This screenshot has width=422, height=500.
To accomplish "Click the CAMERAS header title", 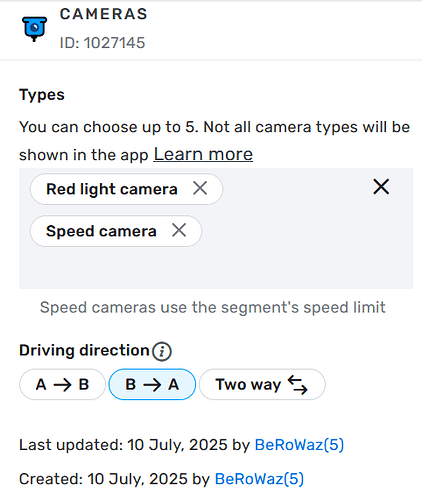I will click(103, 14).
